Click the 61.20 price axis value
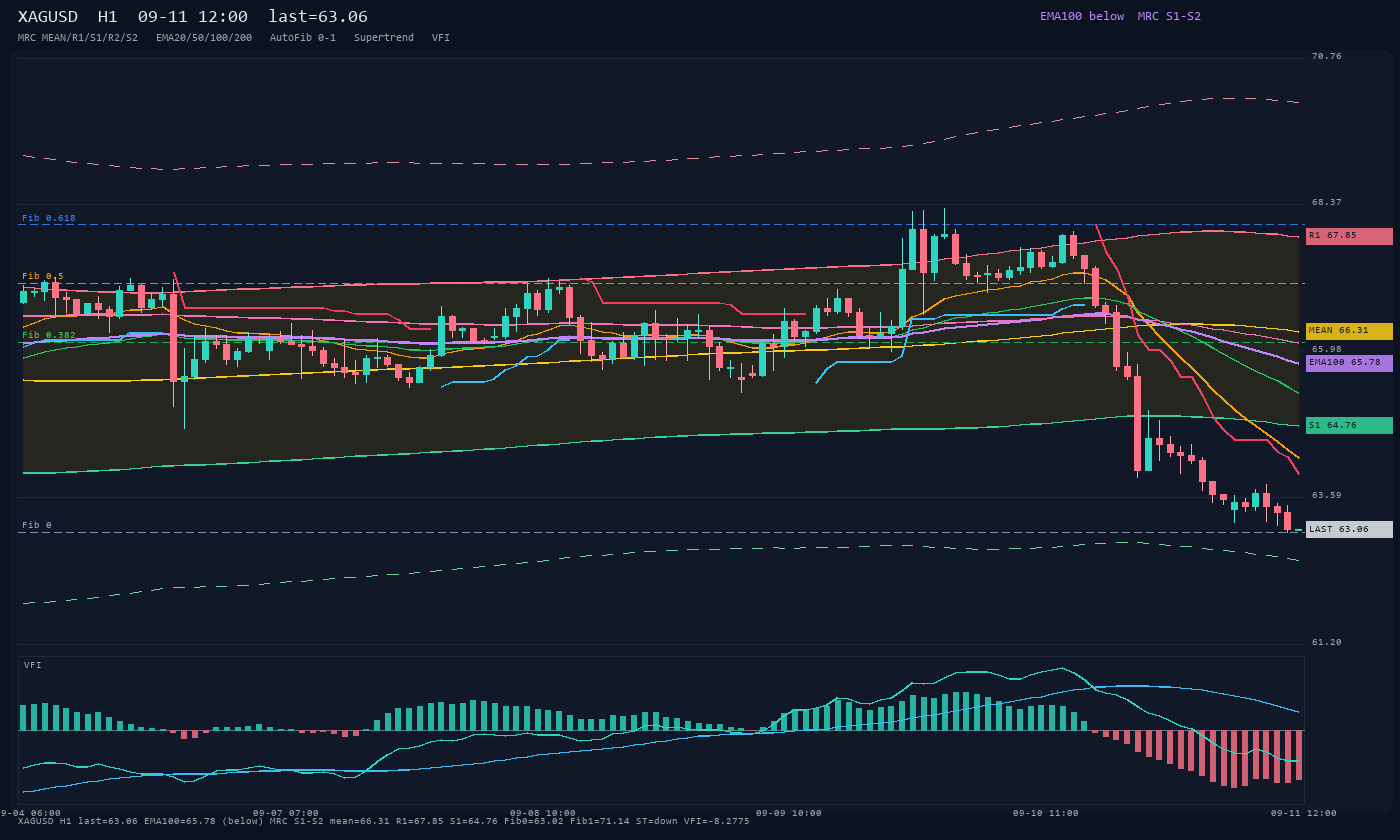 click(1327, 642)
